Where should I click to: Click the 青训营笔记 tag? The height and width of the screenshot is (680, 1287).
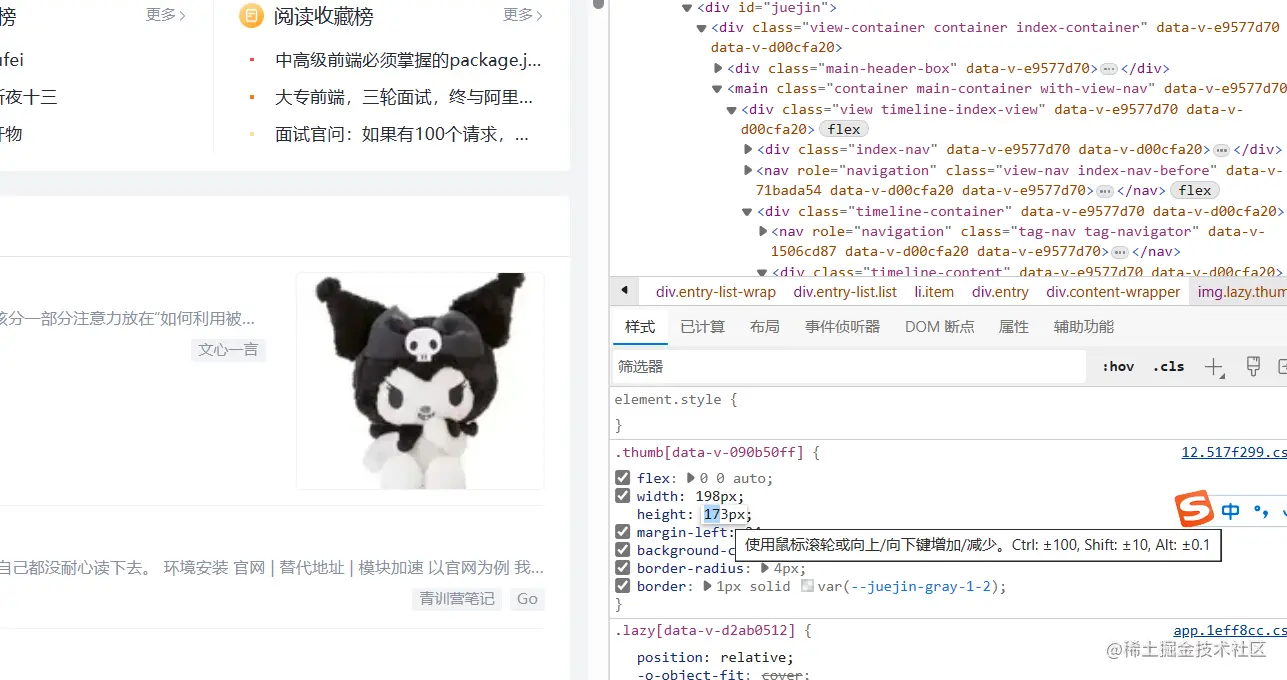click(457, 598)
